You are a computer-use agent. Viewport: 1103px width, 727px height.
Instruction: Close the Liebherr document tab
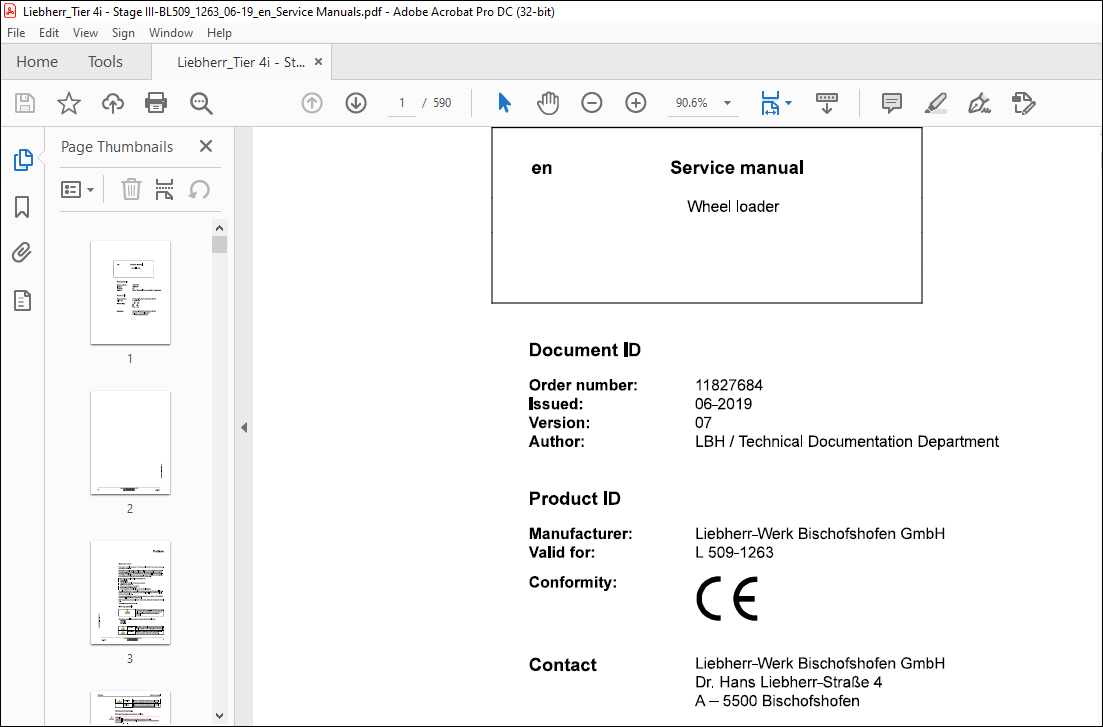[x=318, y=62]
